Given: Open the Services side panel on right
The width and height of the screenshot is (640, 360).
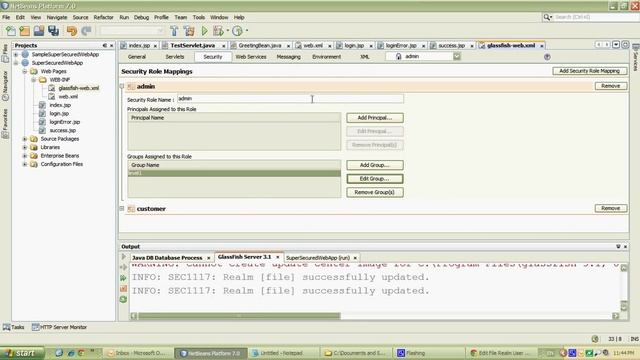Looking at the screenshot, I should (x=636, y=58).
